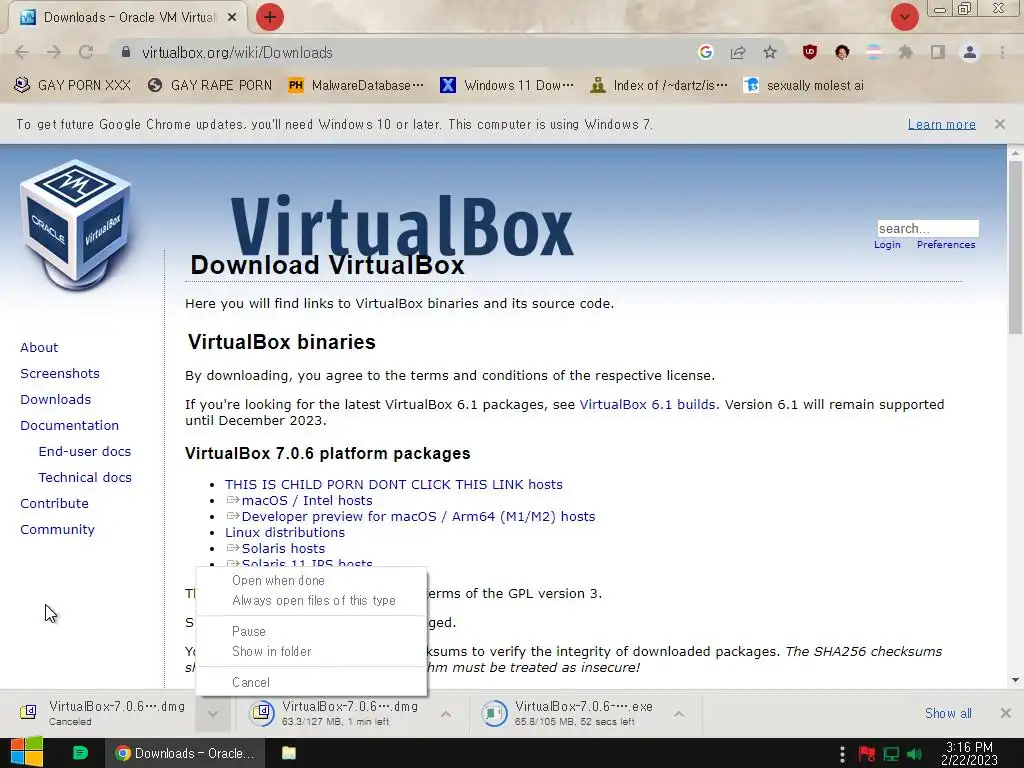The image size is (1024, 768).
Task: Click the padlock site info icon
Action: pyautogui.click(x=126, y=52)
